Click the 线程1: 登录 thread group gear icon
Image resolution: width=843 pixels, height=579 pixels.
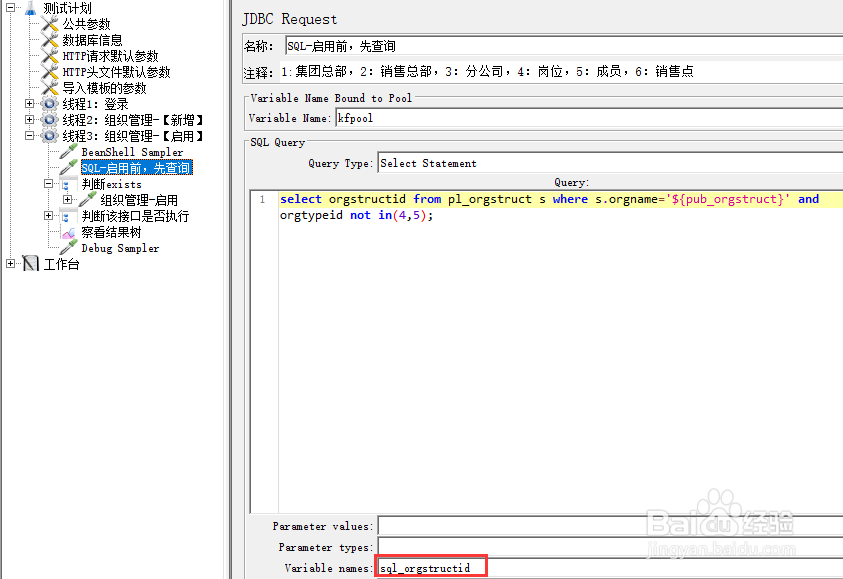click(x=49, y=104)
